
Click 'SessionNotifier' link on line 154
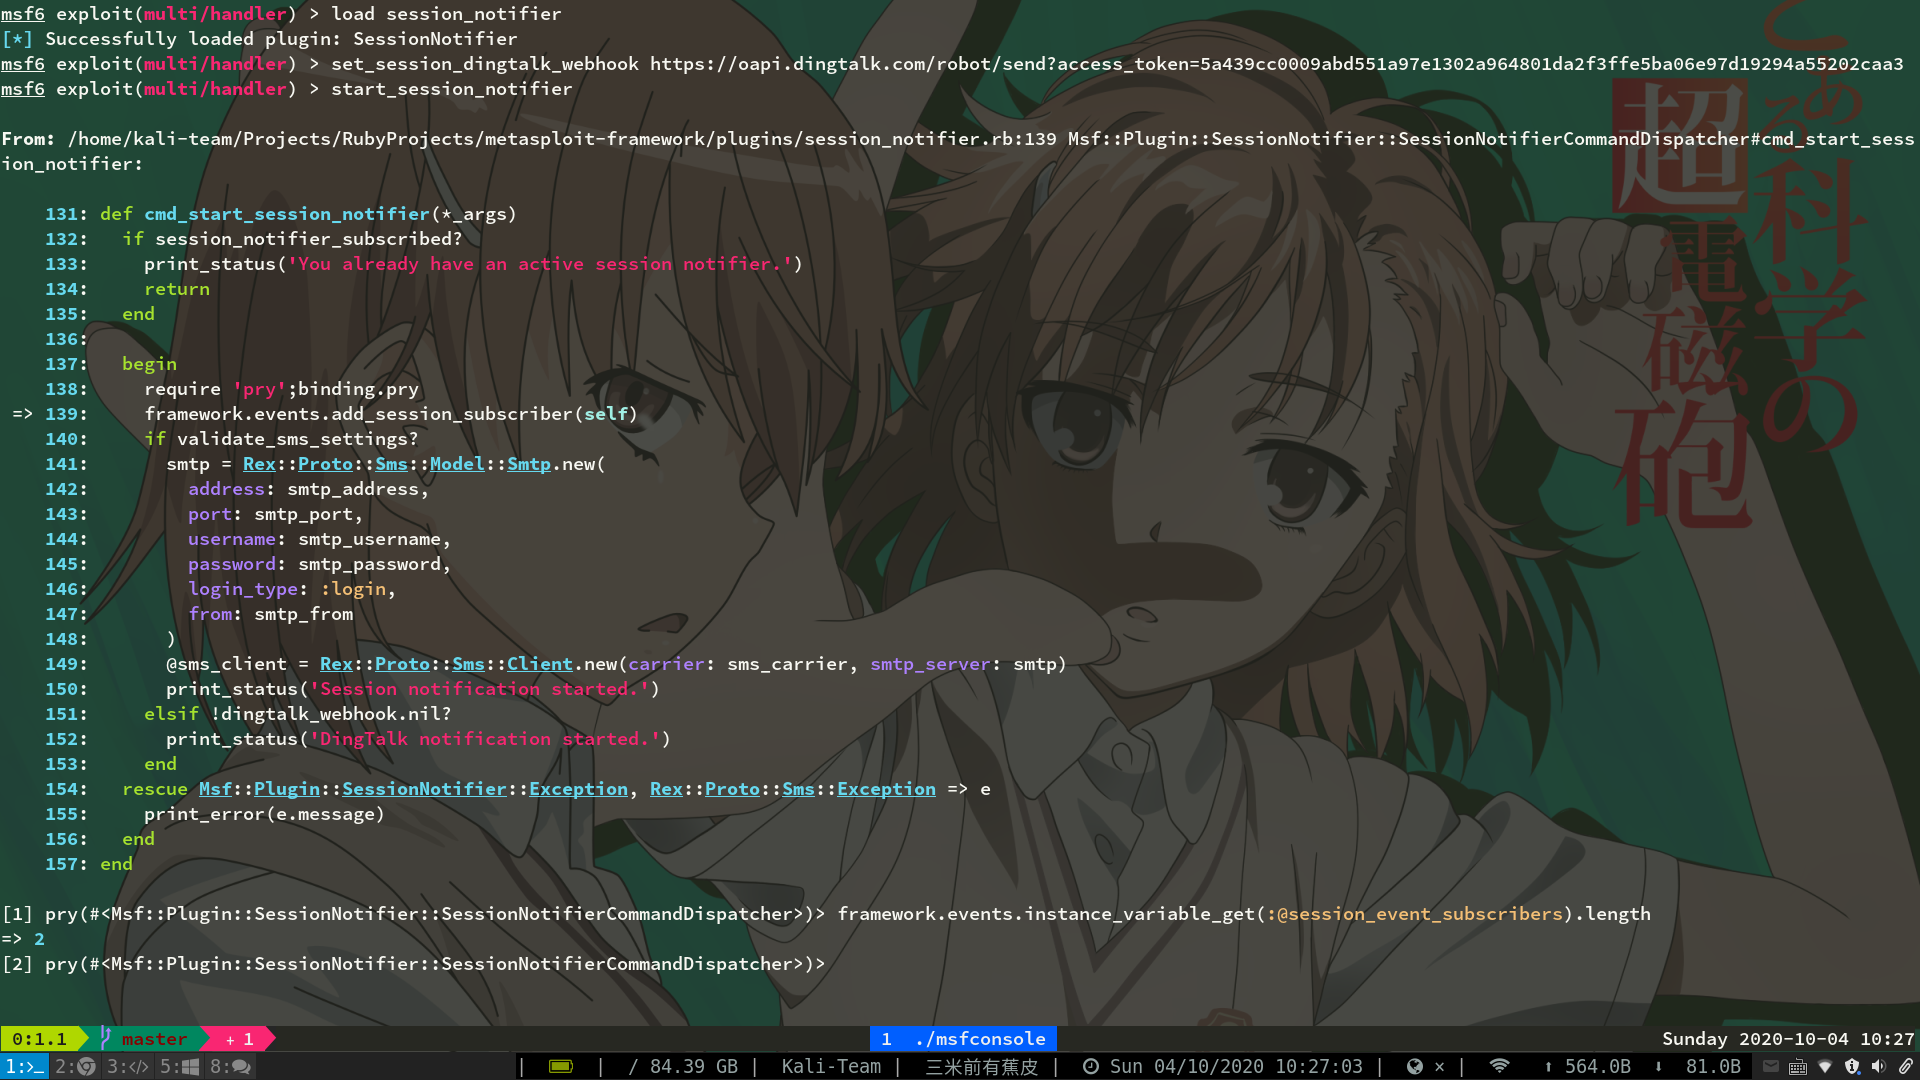pos(424,789)
